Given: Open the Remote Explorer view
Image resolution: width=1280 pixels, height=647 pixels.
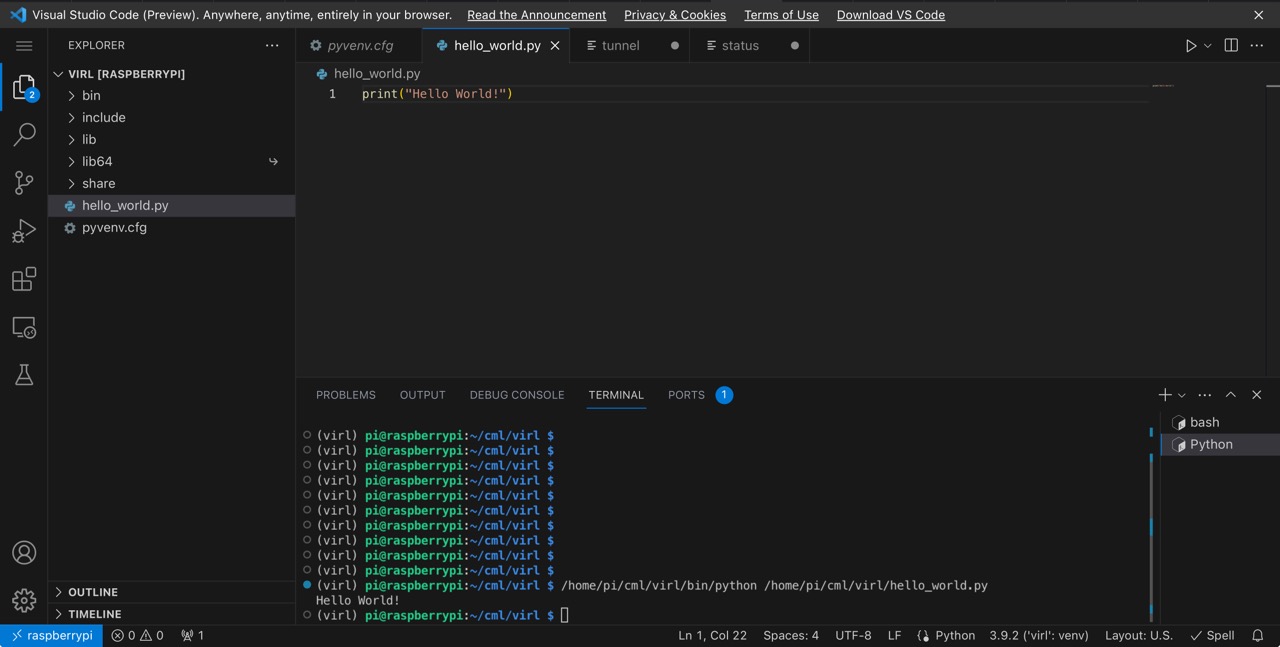Looking at the screenshot, I should (x=24, y=327).
